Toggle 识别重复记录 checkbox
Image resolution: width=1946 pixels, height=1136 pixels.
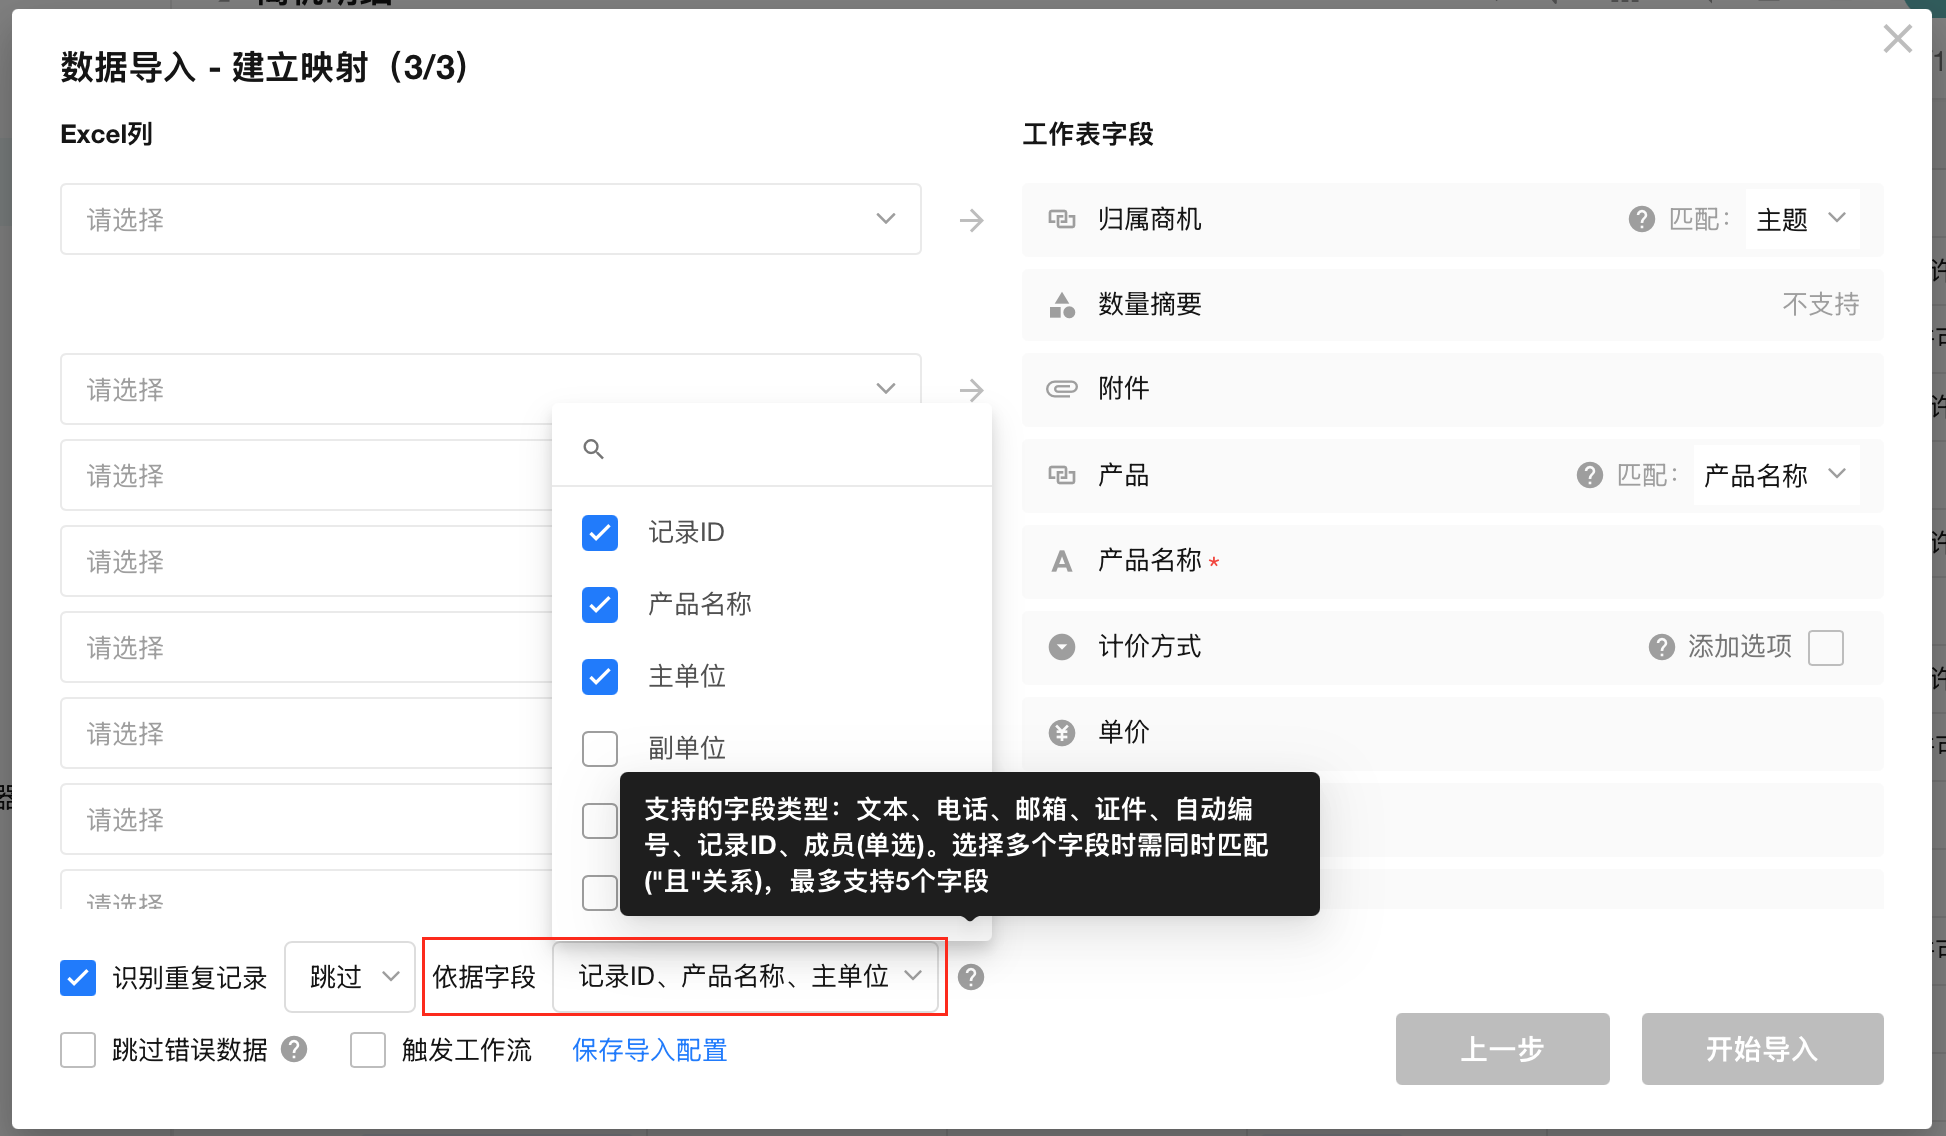(x=78, y=977)
